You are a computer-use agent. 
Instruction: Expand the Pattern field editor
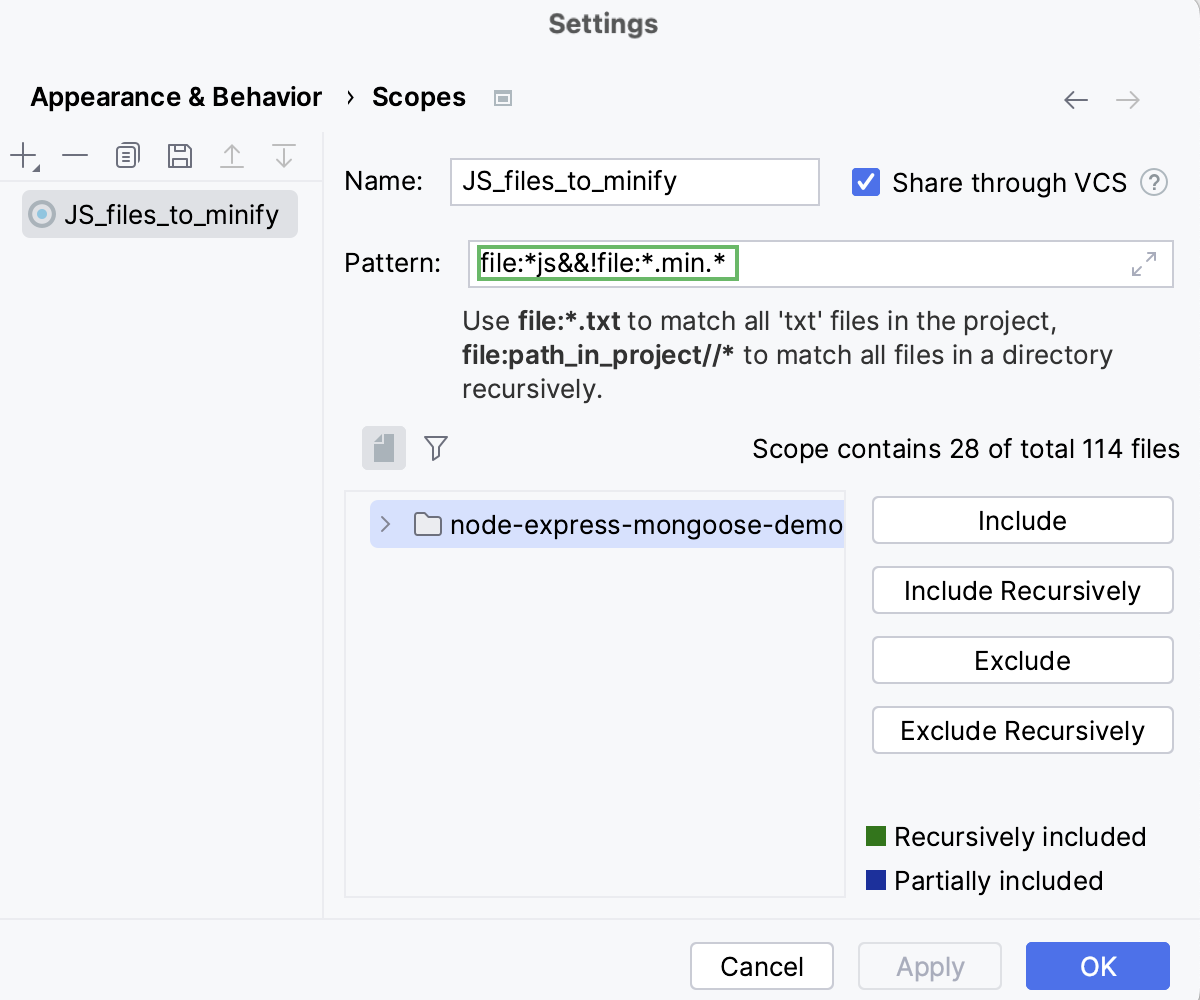1144,264
